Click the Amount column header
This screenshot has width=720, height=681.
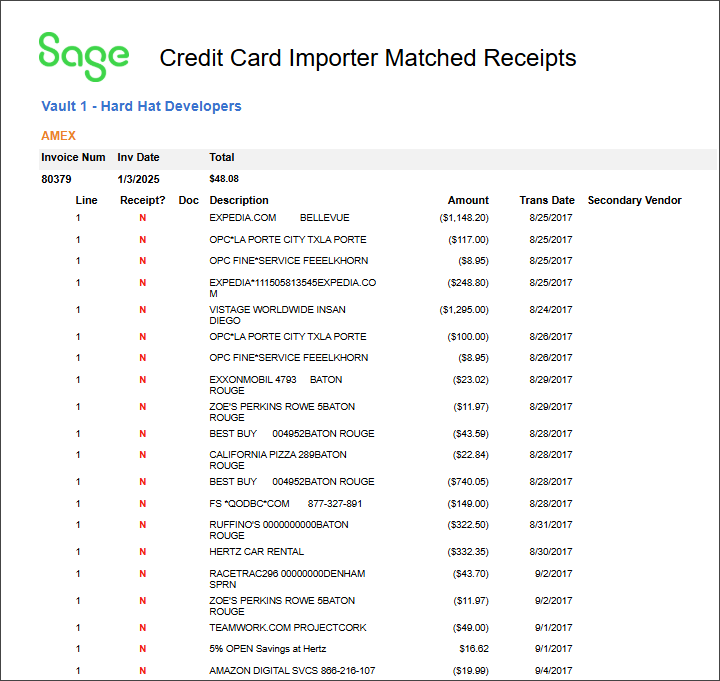click(468, 200)
